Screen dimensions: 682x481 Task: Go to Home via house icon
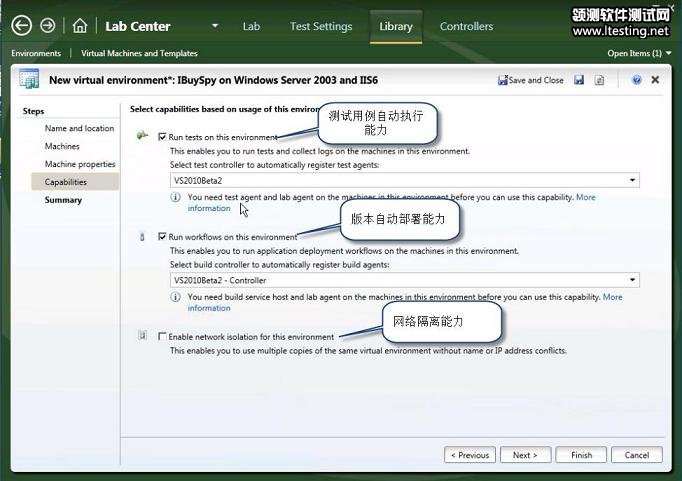[x=80, y=26]
